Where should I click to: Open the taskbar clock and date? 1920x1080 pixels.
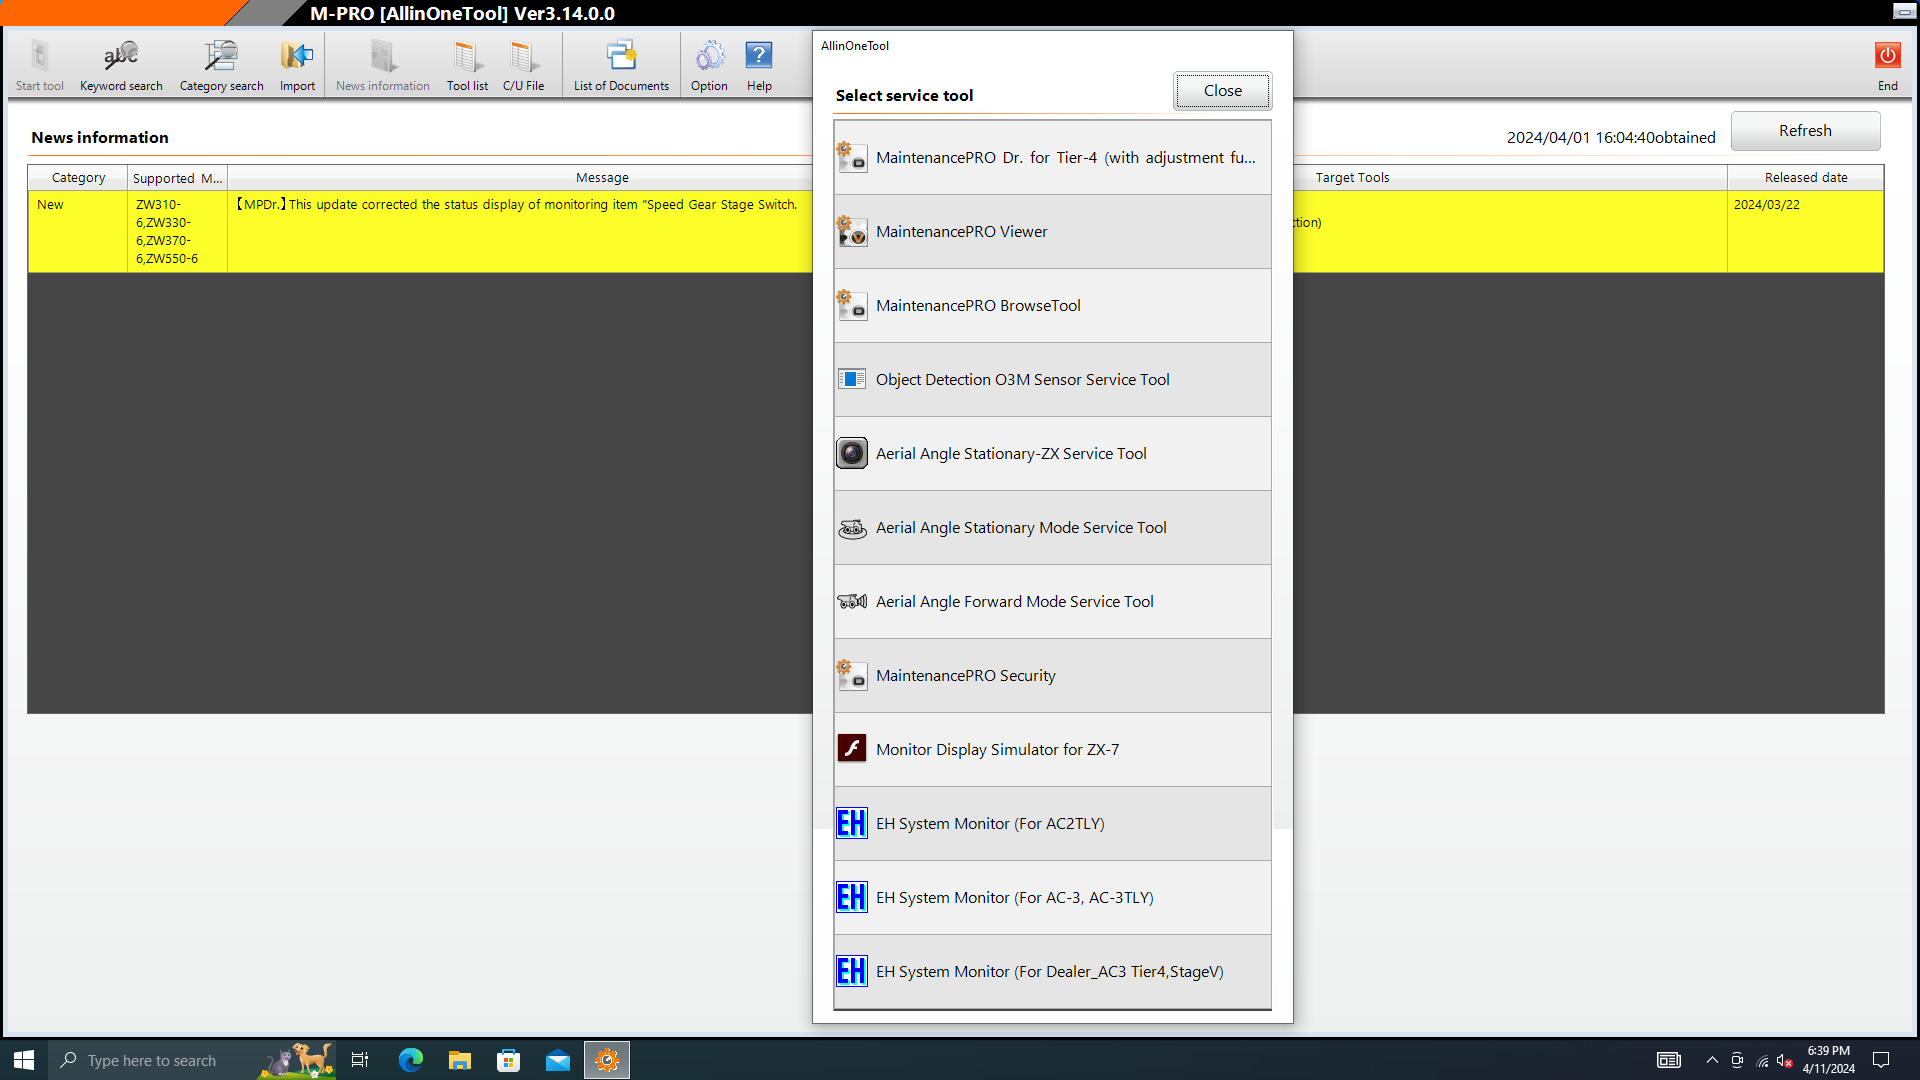pos(1828,1060)
